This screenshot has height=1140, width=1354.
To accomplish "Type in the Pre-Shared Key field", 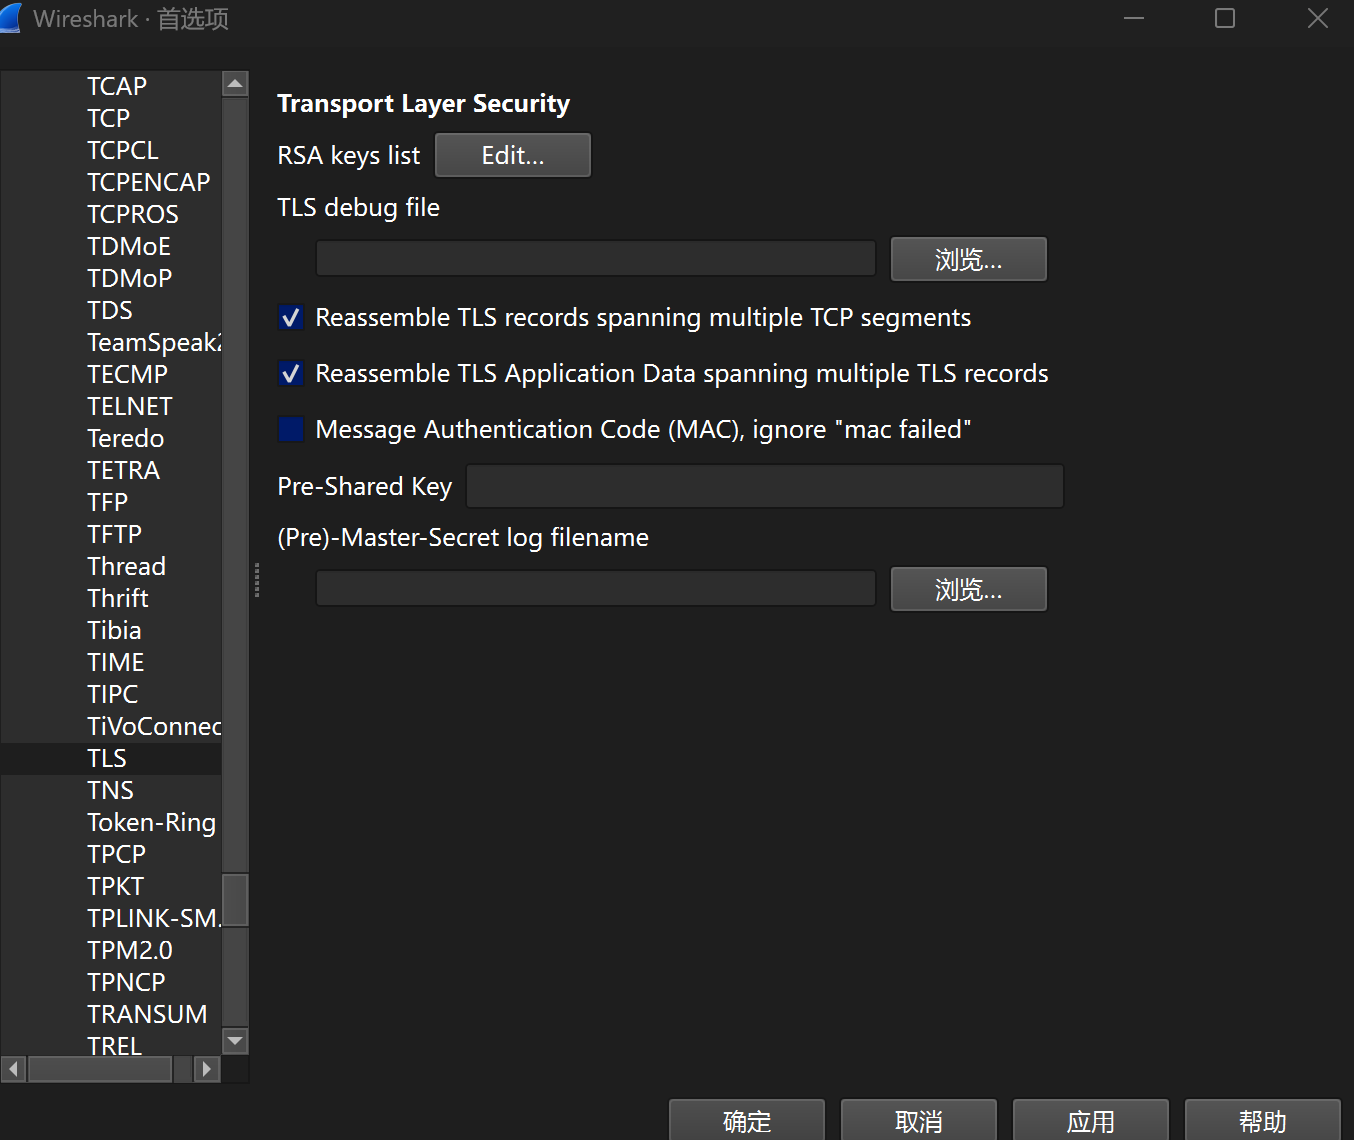I will (764, 486).
